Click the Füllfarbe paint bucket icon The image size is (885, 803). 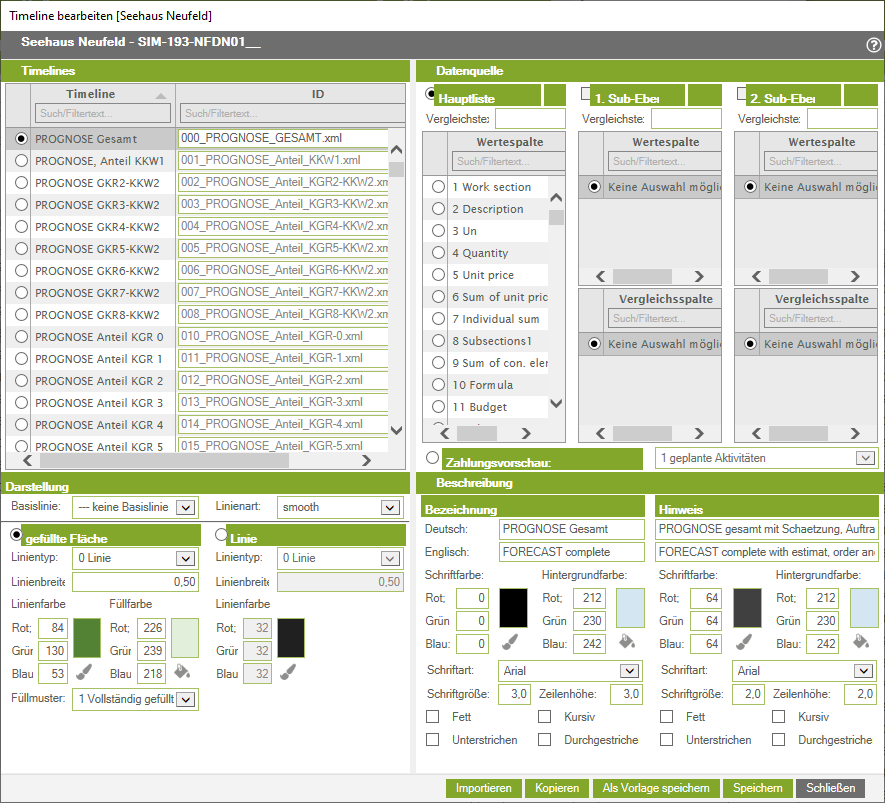pos(183,672)
